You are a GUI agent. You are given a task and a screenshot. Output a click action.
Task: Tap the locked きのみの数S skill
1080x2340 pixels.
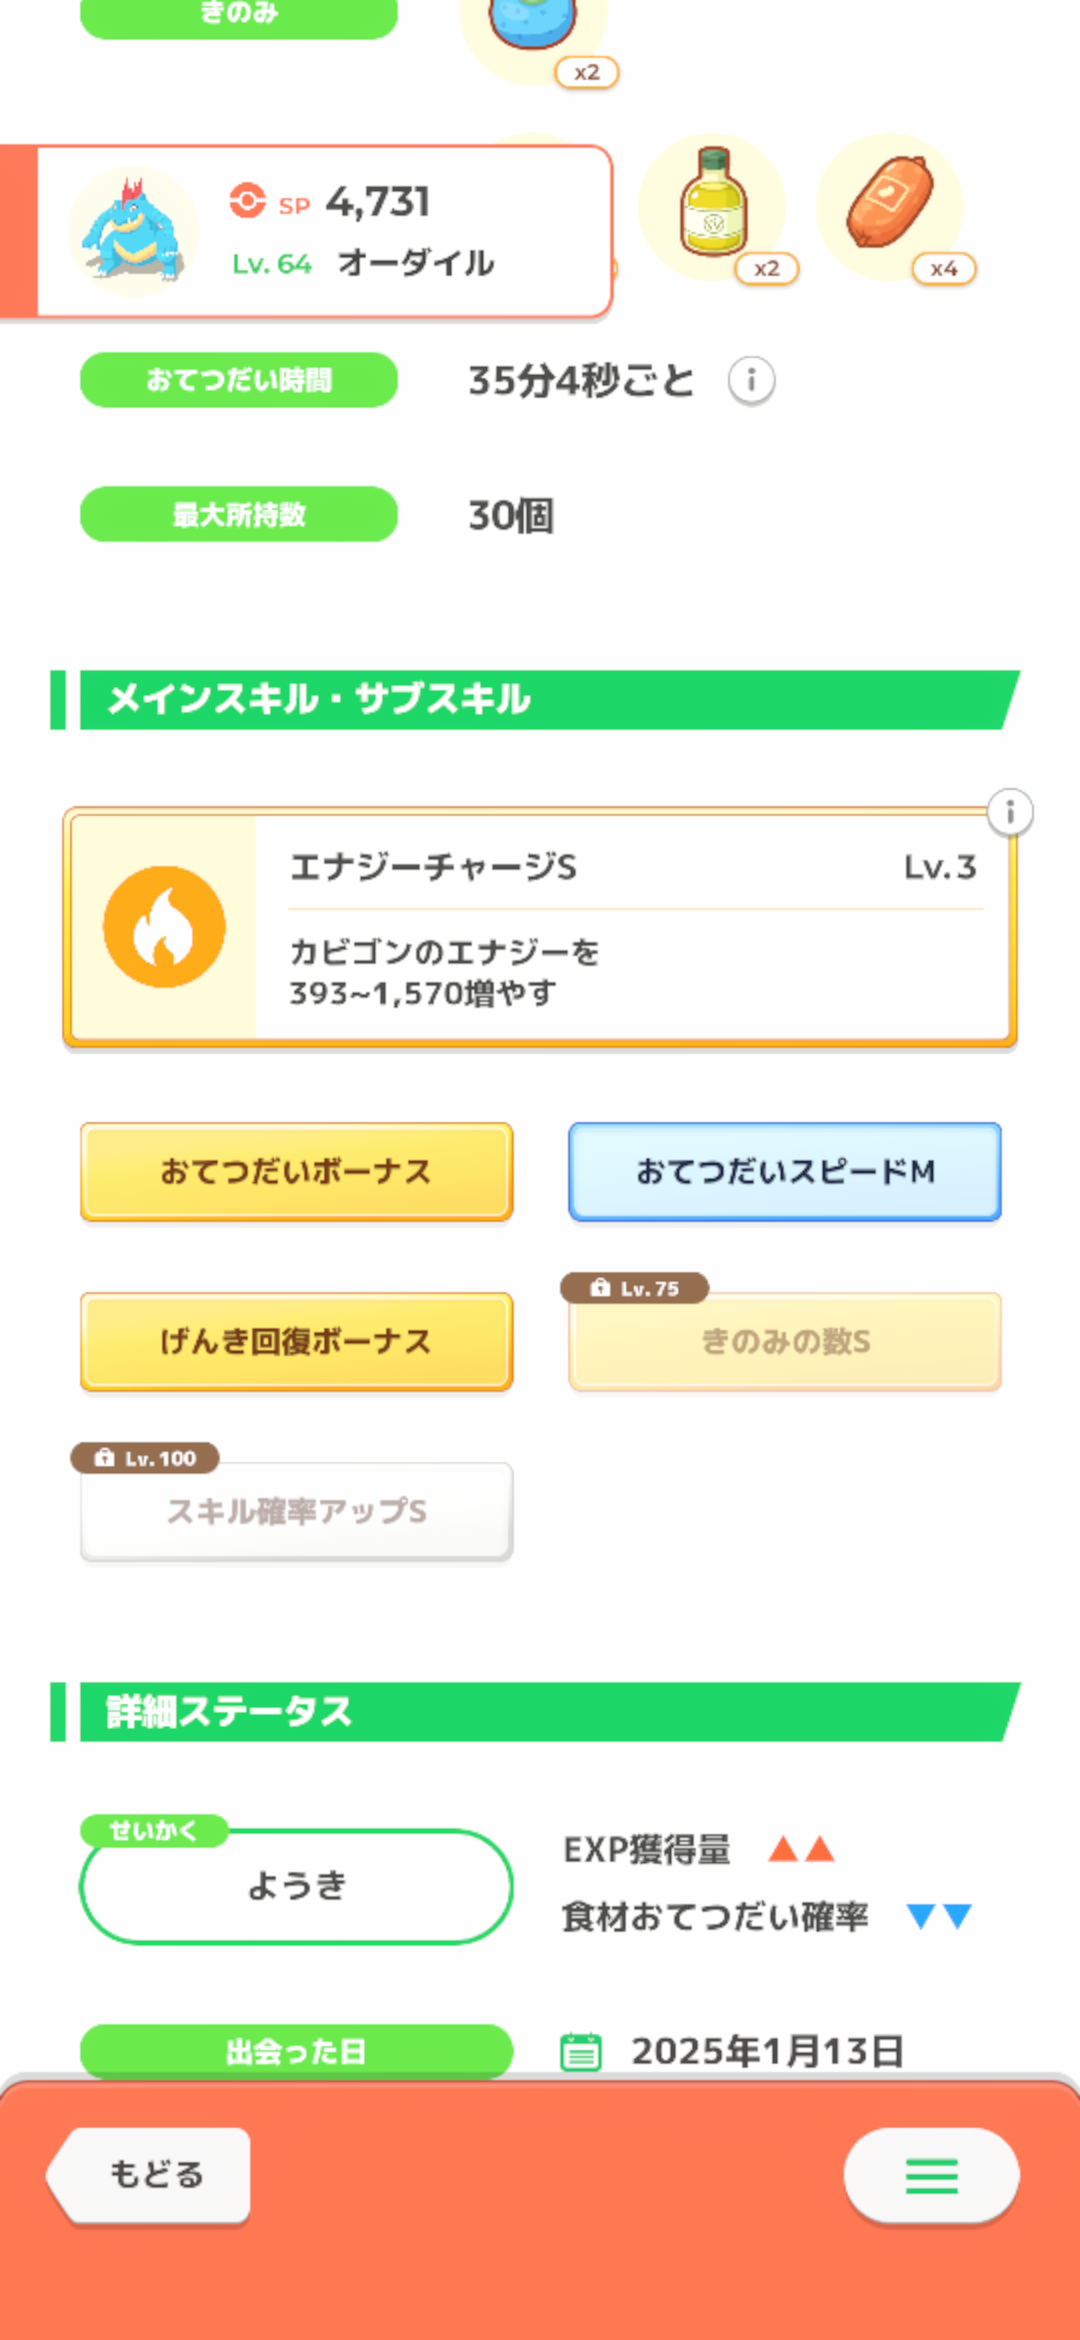[785, 1341]
